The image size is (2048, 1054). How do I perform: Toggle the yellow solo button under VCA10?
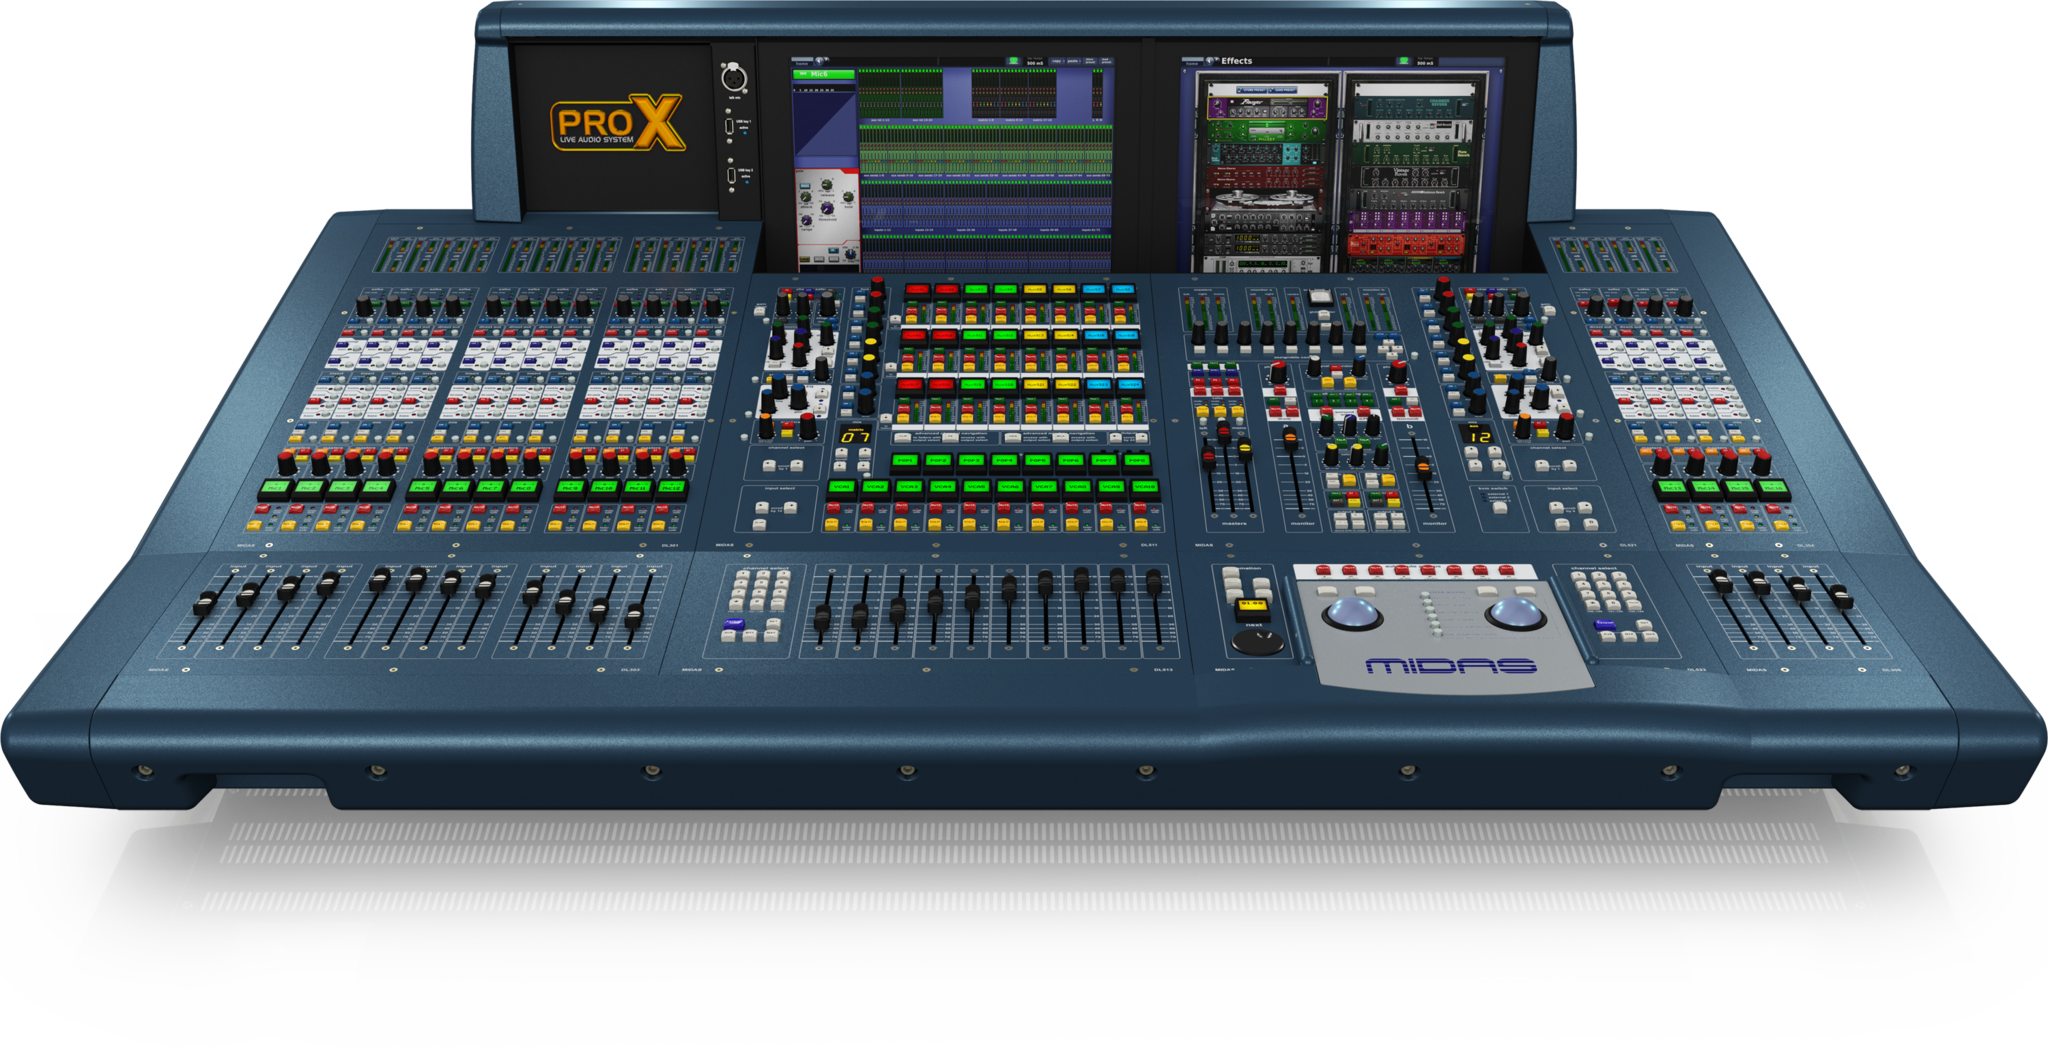pos(1139,524)
